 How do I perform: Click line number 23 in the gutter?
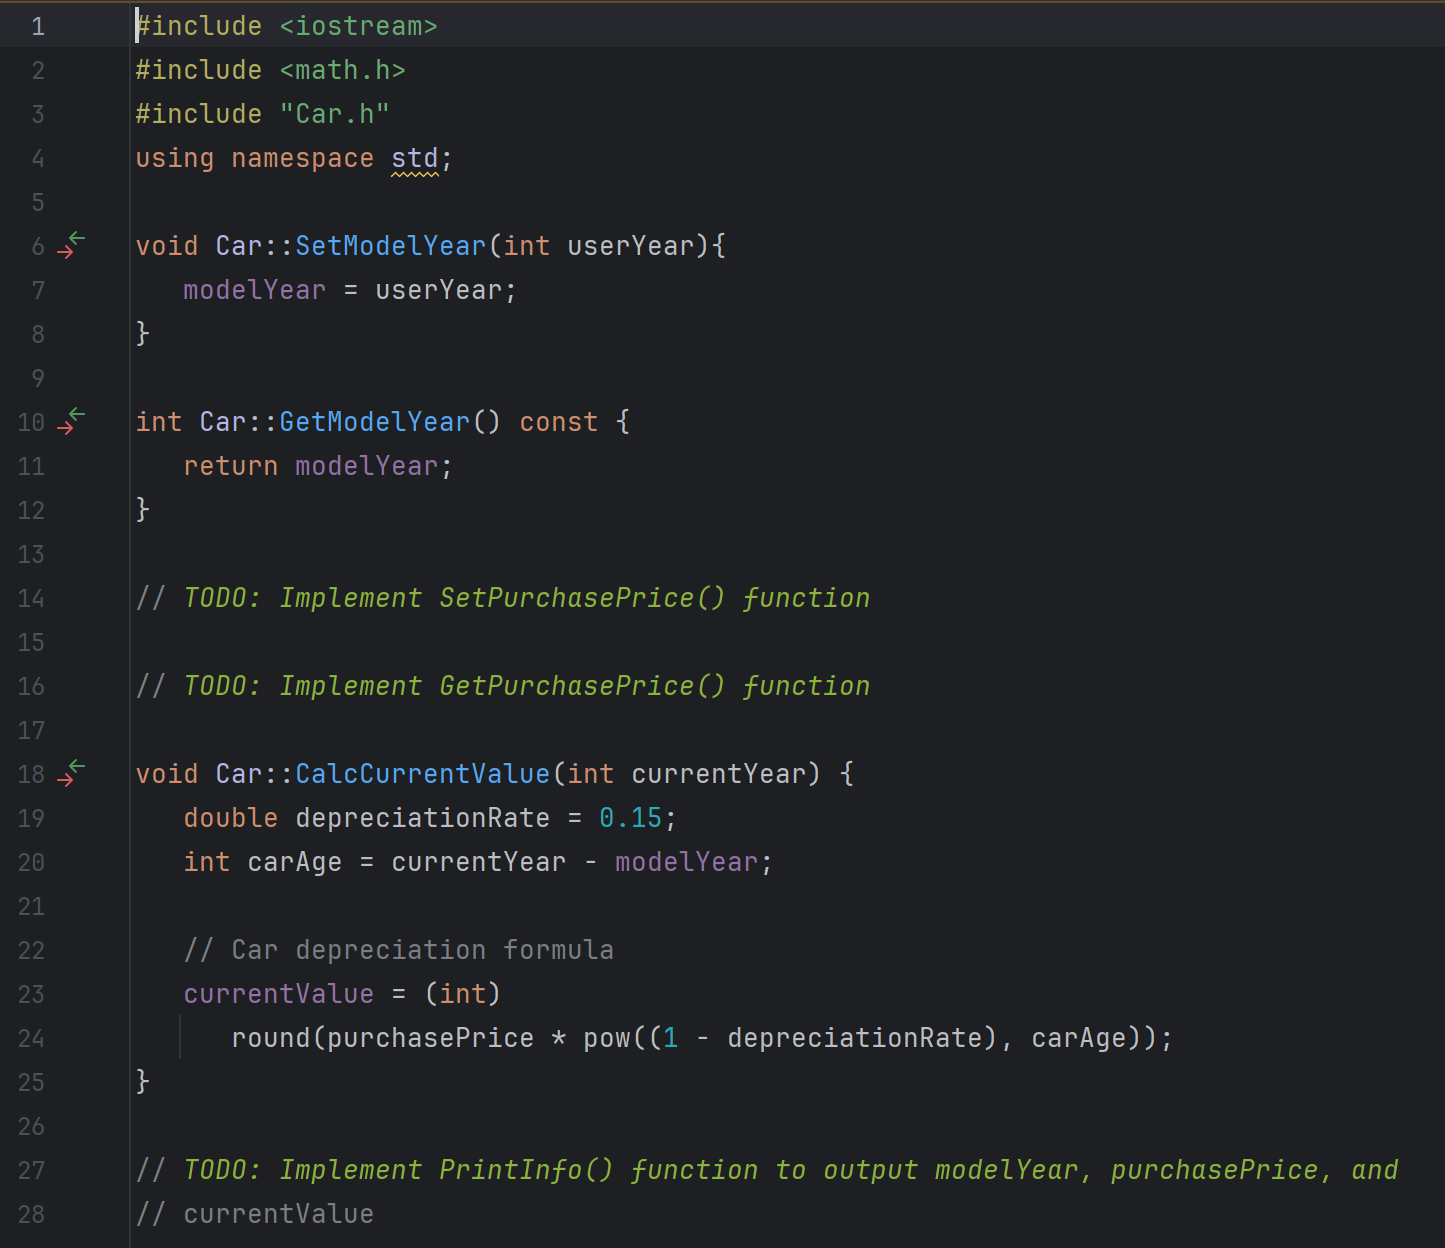(x=31, y=994)
